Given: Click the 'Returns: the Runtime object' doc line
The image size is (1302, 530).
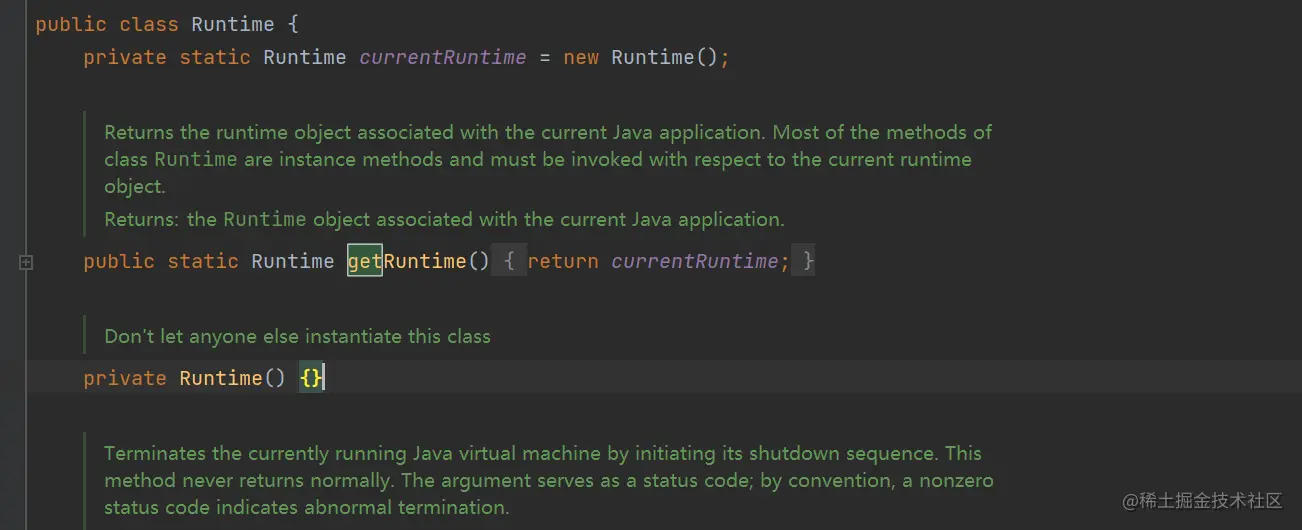Looking at the screenshot, I should click(444, 219).
